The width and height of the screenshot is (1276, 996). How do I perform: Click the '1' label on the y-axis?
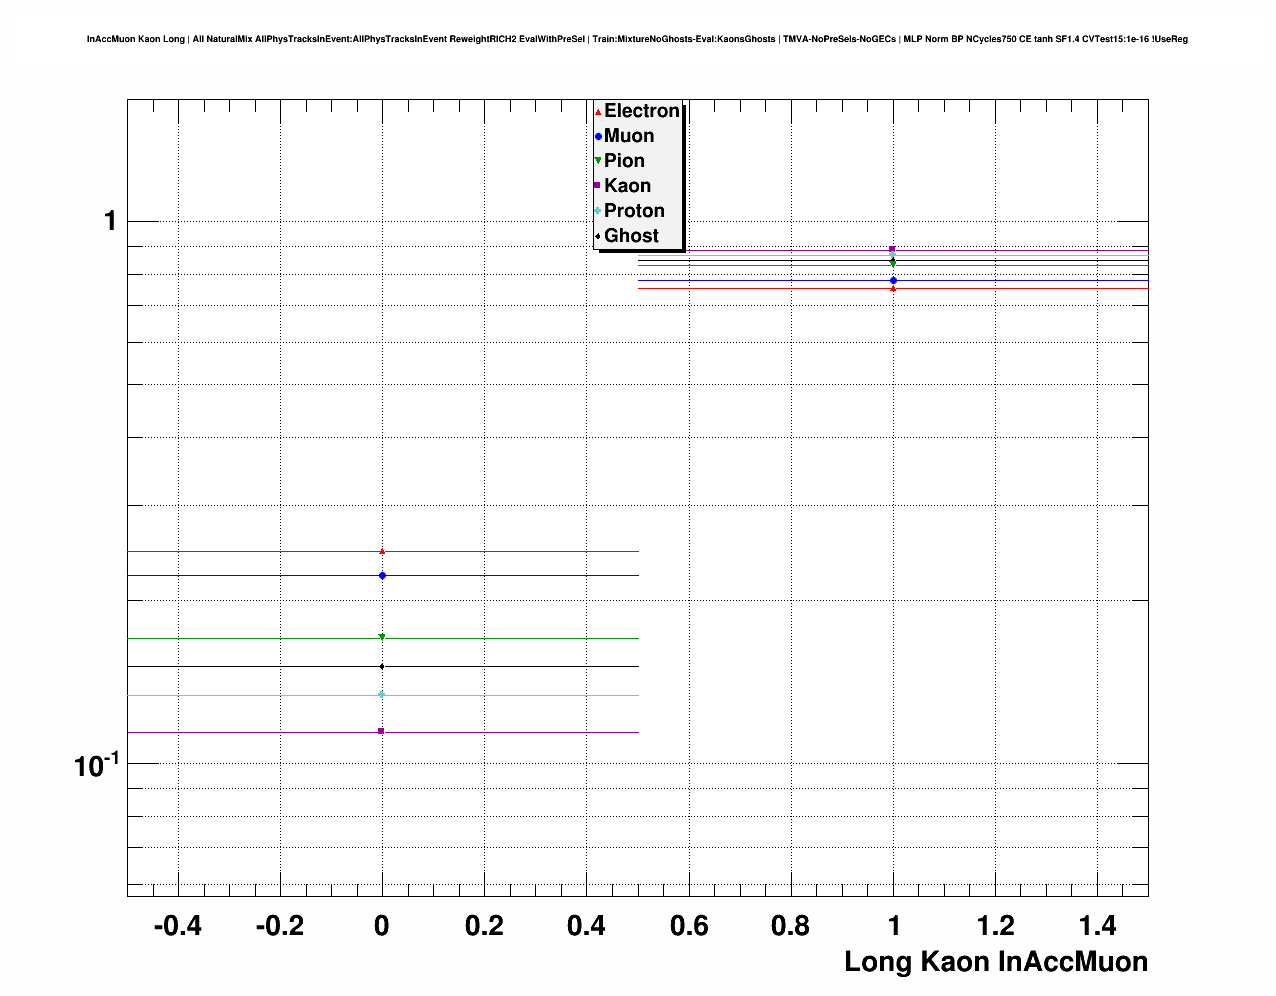coord(110,221)
